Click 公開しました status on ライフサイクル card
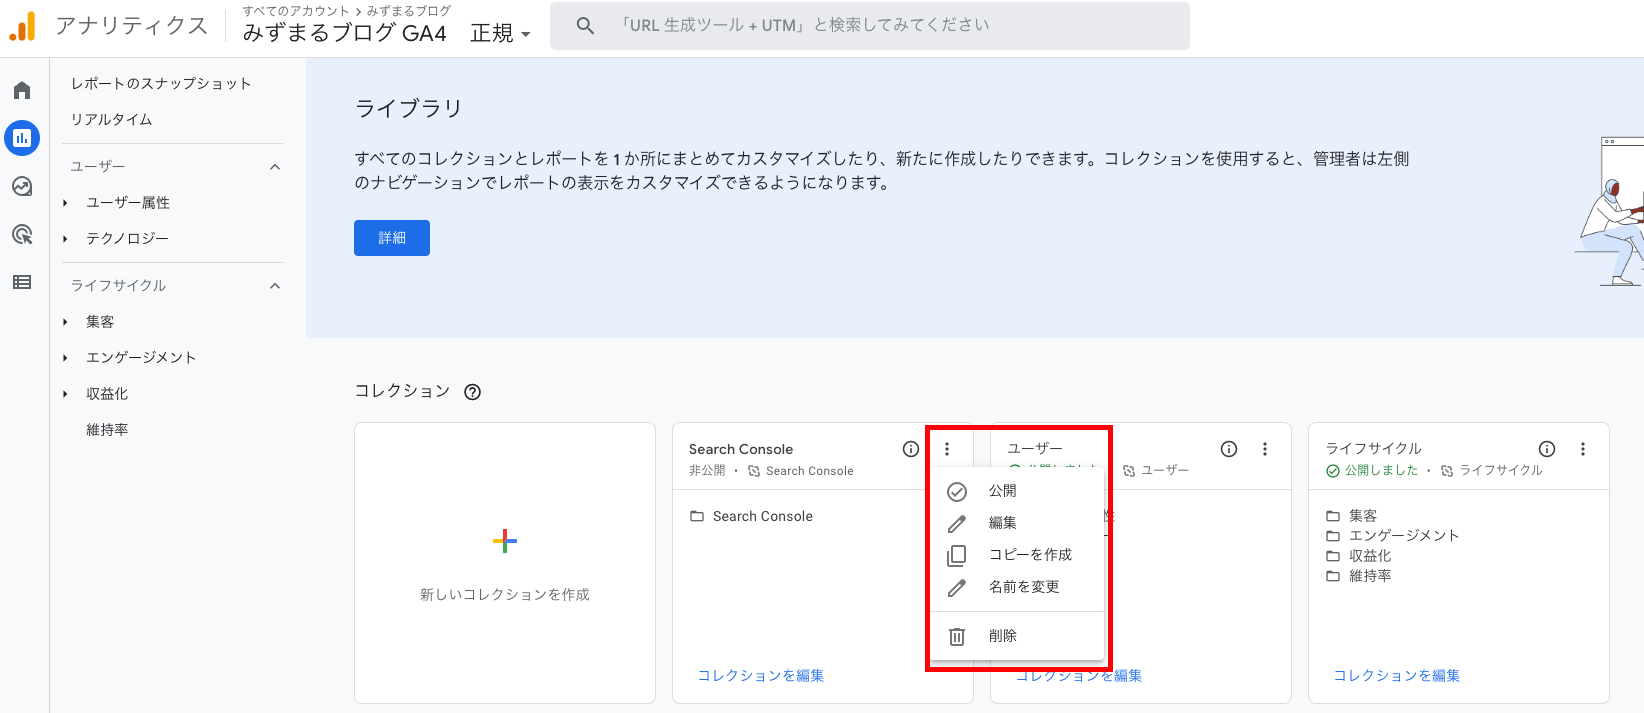Viewport: 1644px width, 713px height. (x=1381, y=470)
